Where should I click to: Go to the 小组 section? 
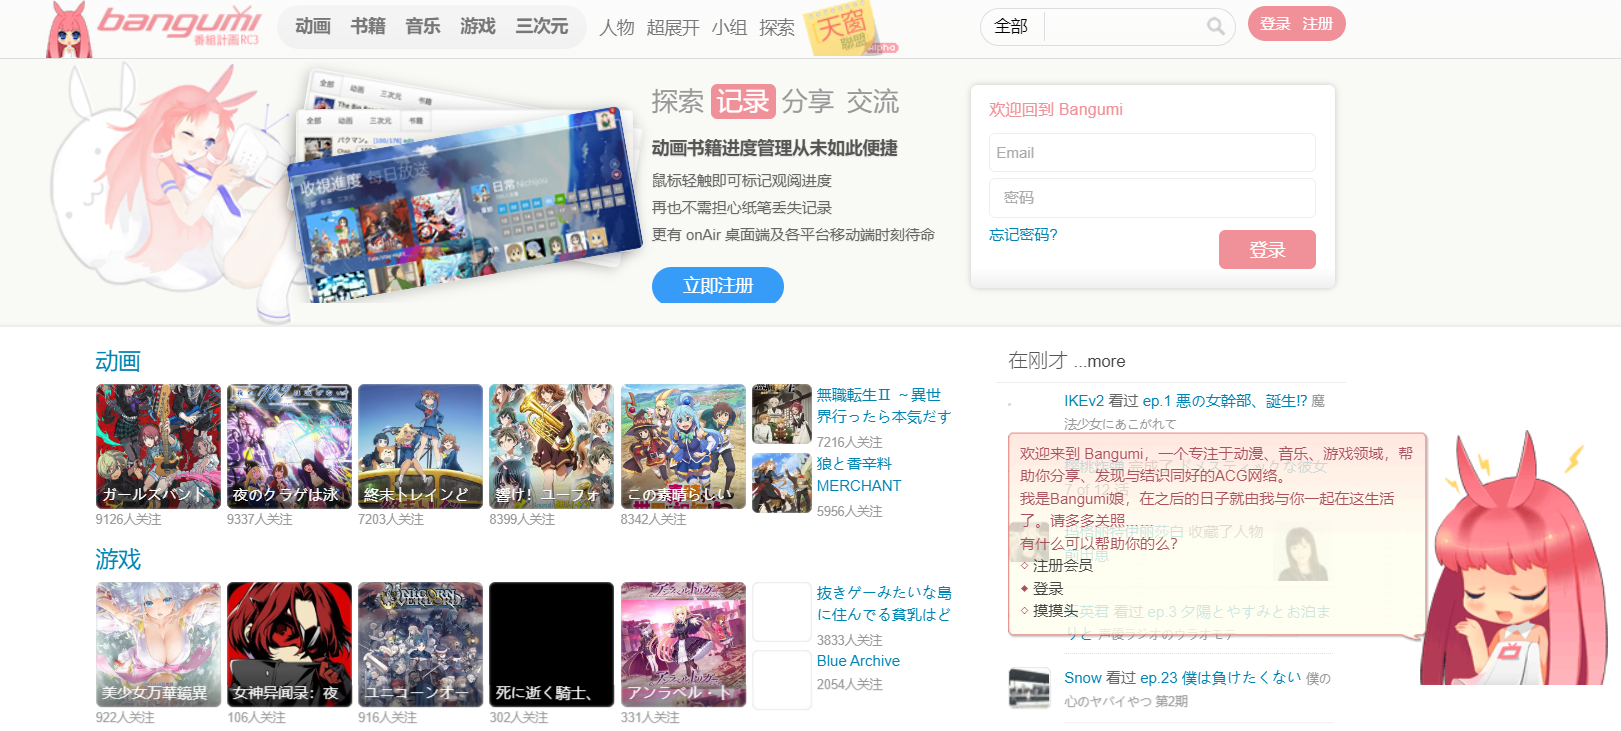click(x=729, y=27)
